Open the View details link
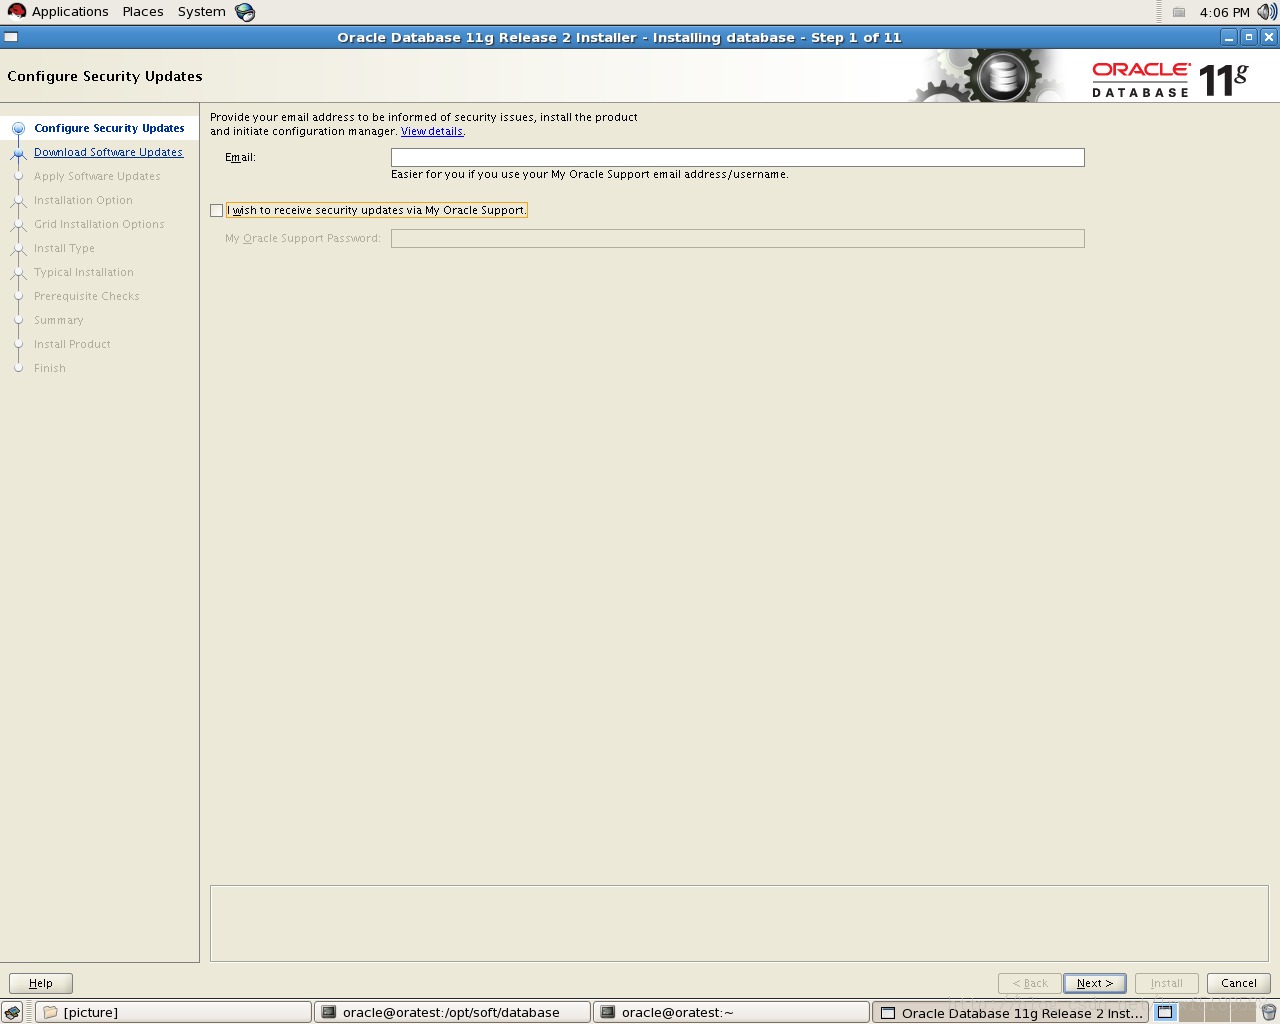This screenshot has height=1024, width=1280. [432, 131]
